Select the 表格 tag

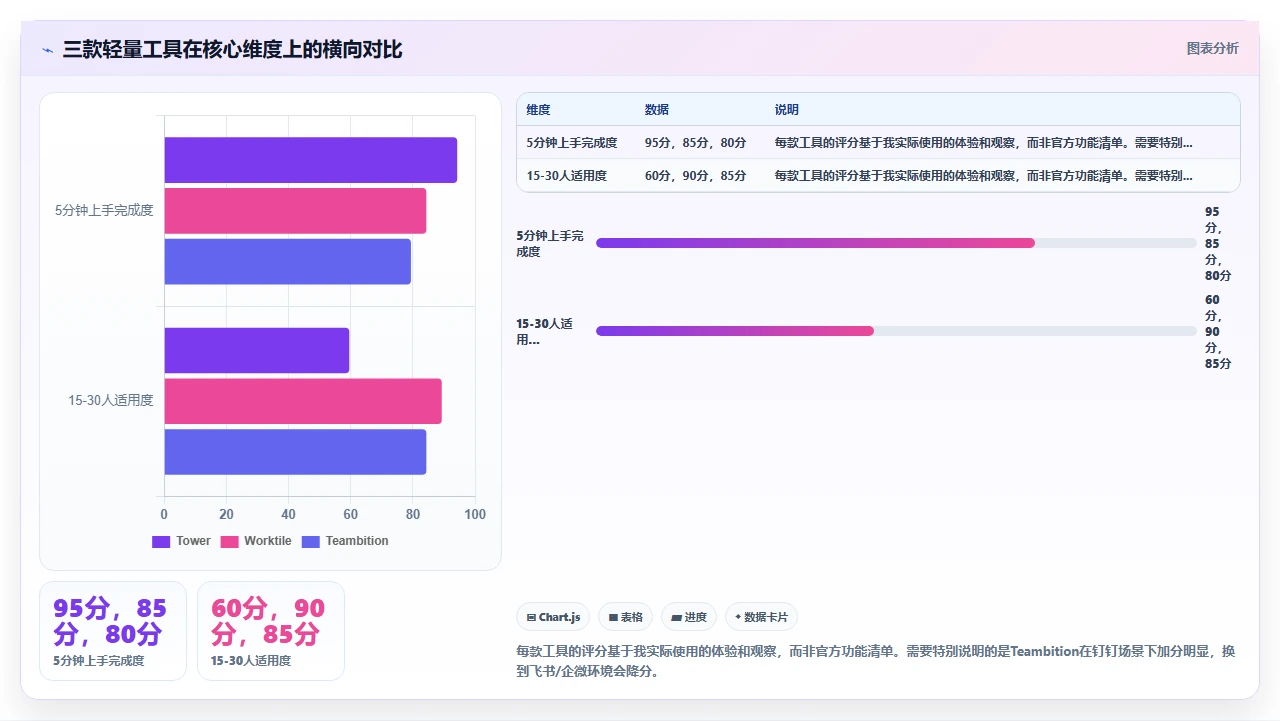(x=626, y=617)
